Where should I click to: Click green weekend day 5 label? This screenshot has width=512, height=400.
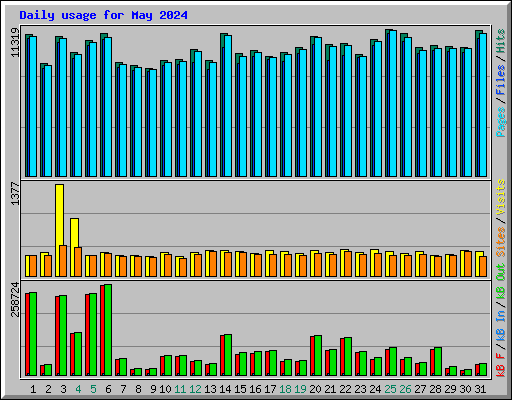tap(93, 389)
